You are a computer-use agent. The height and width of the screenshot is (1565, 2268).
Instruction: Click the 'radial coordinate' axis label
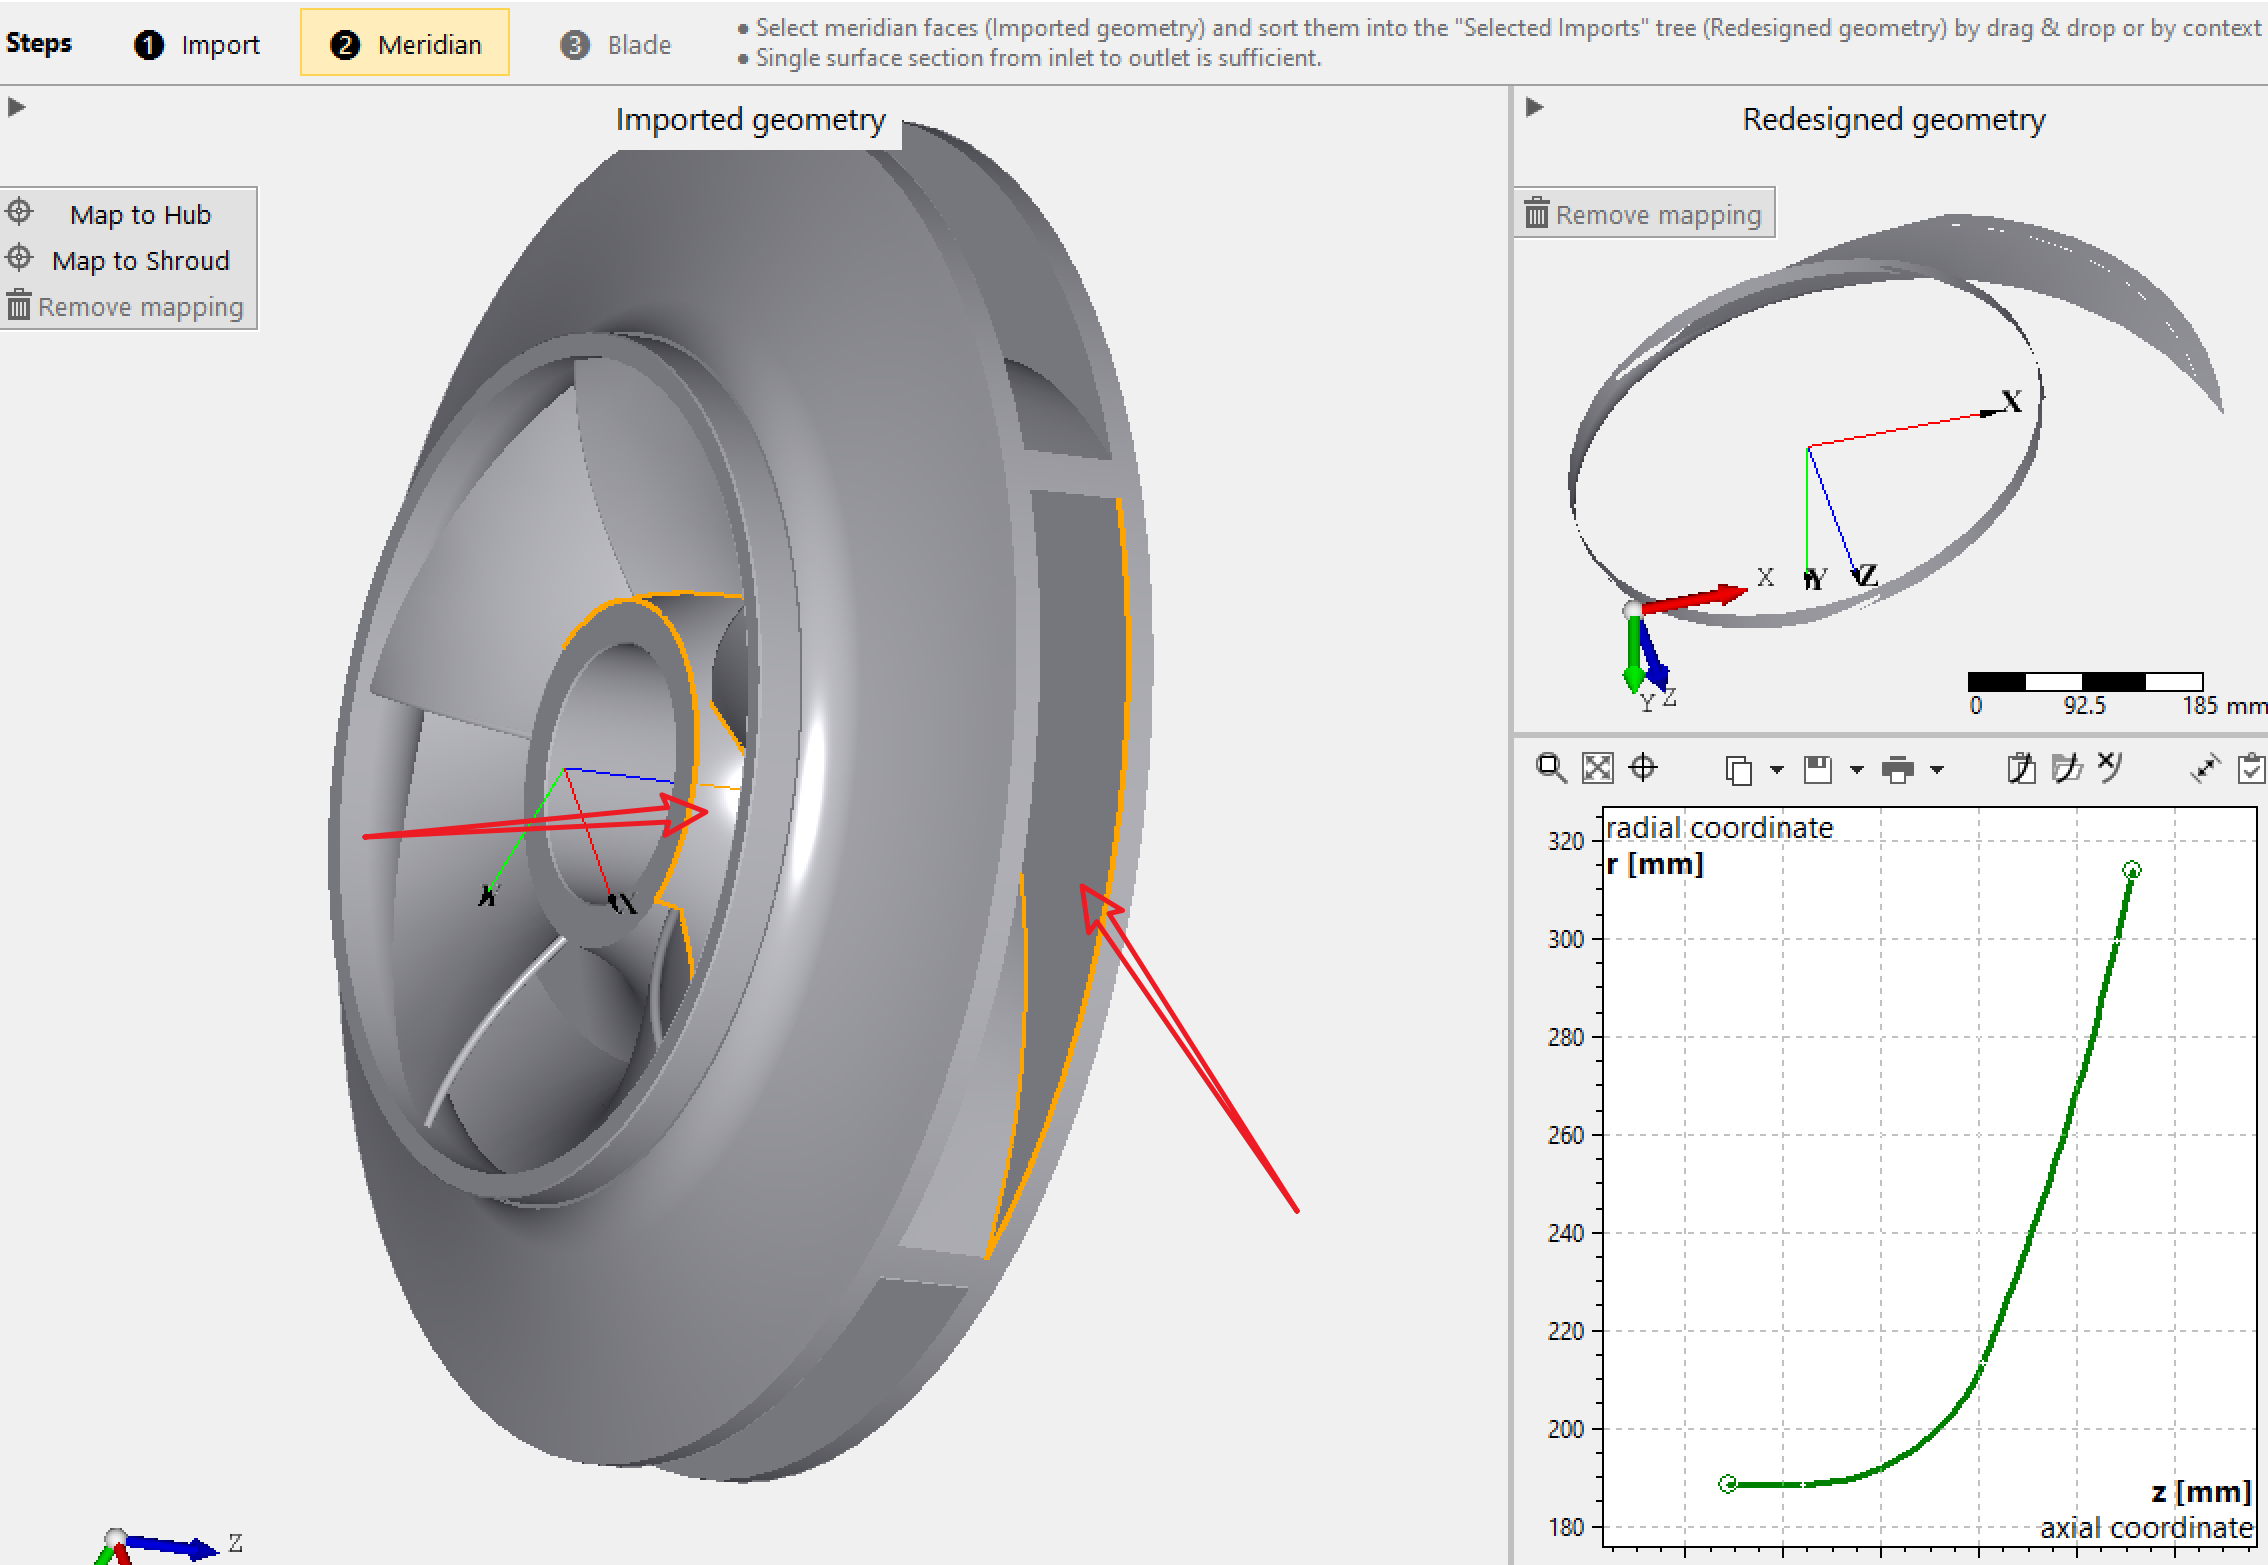[1719, 828]
